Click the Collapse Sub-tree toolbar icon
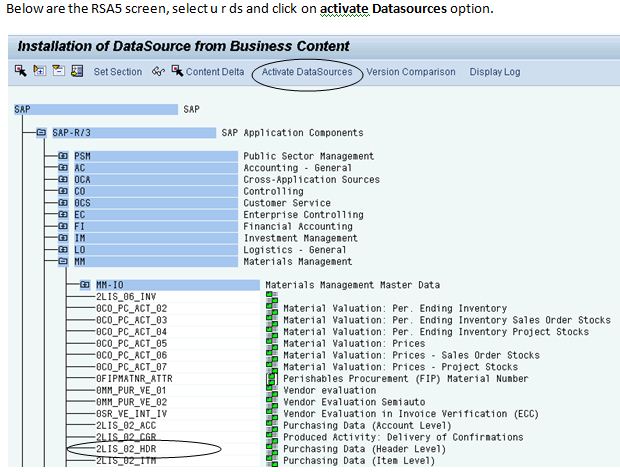 [59, 71]
